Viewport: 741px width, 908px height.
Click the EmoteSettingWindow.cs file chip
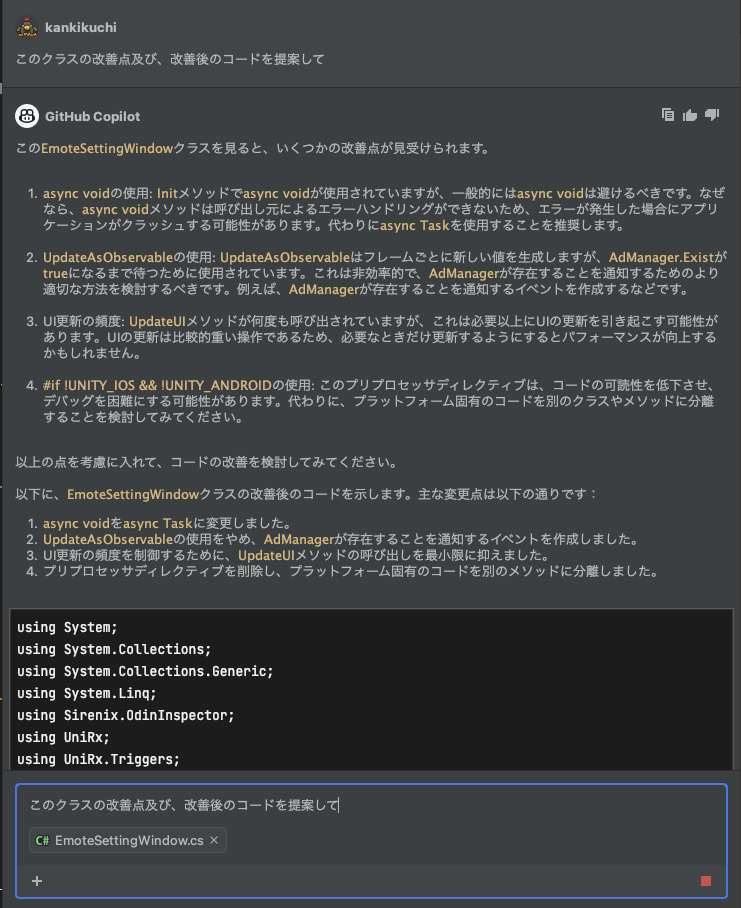128,840
